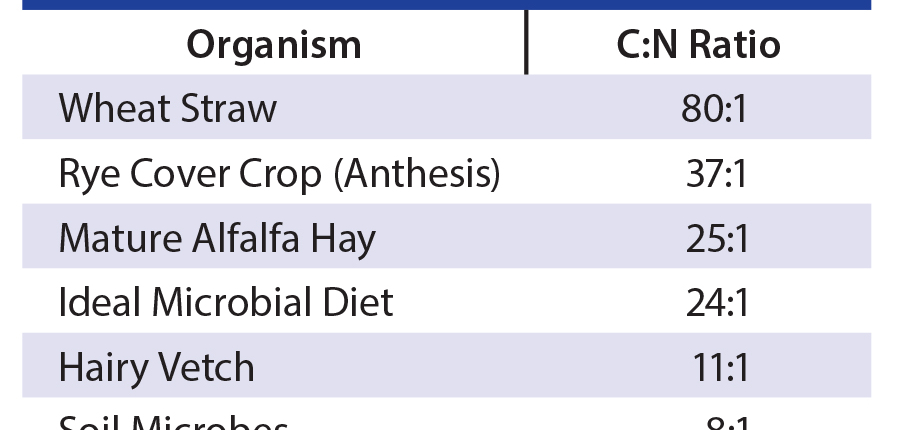This screenshot has width=912, height=430.
Task: Click the 37:1 ratio value
Action: [x=716, y=174]
